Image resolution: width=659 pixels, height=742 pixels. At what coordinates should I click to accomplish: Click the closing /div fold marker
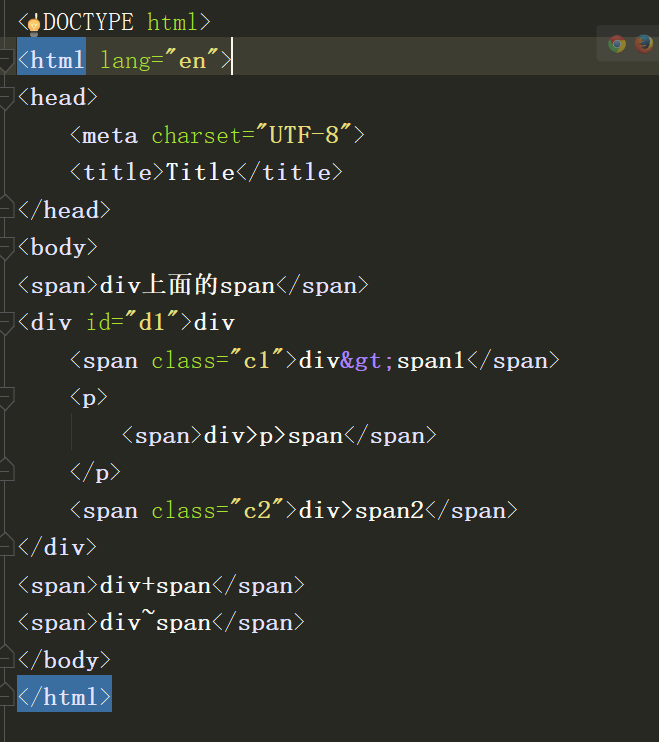coord(6,548)
